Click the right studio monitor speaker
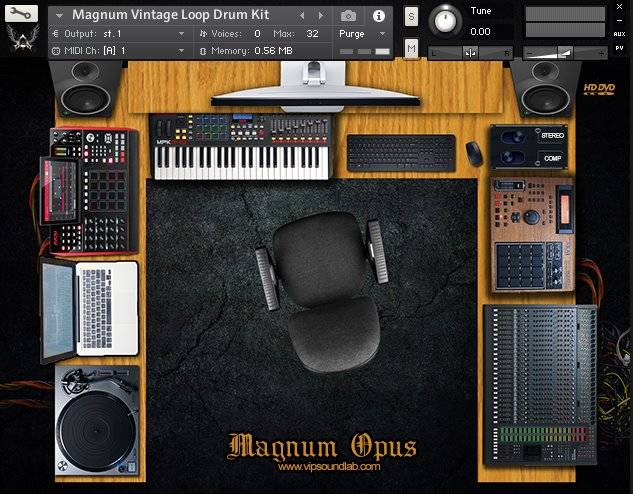Image resolution: width=633 pixels, height=494 pixels. tap(546, 88)
